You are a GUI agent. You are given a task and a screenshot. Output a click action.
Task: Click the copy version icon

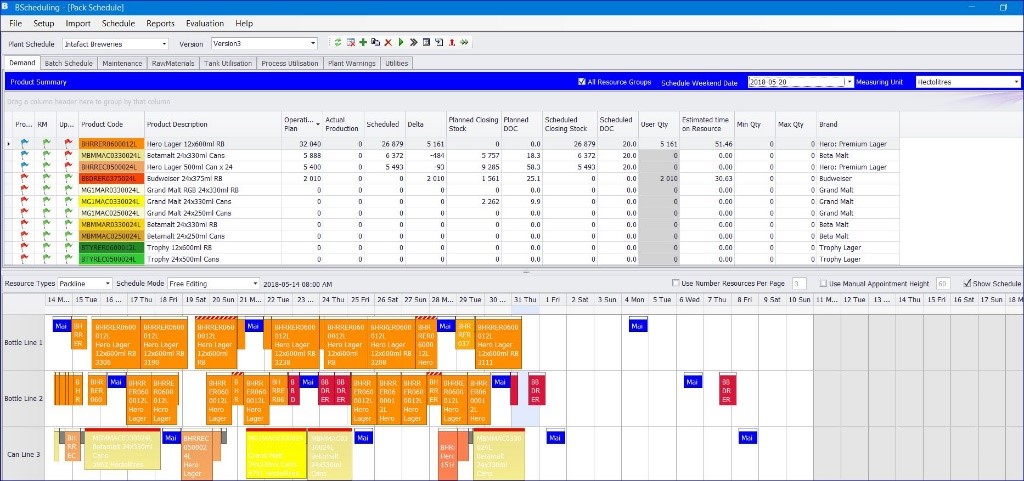[375, 43]
